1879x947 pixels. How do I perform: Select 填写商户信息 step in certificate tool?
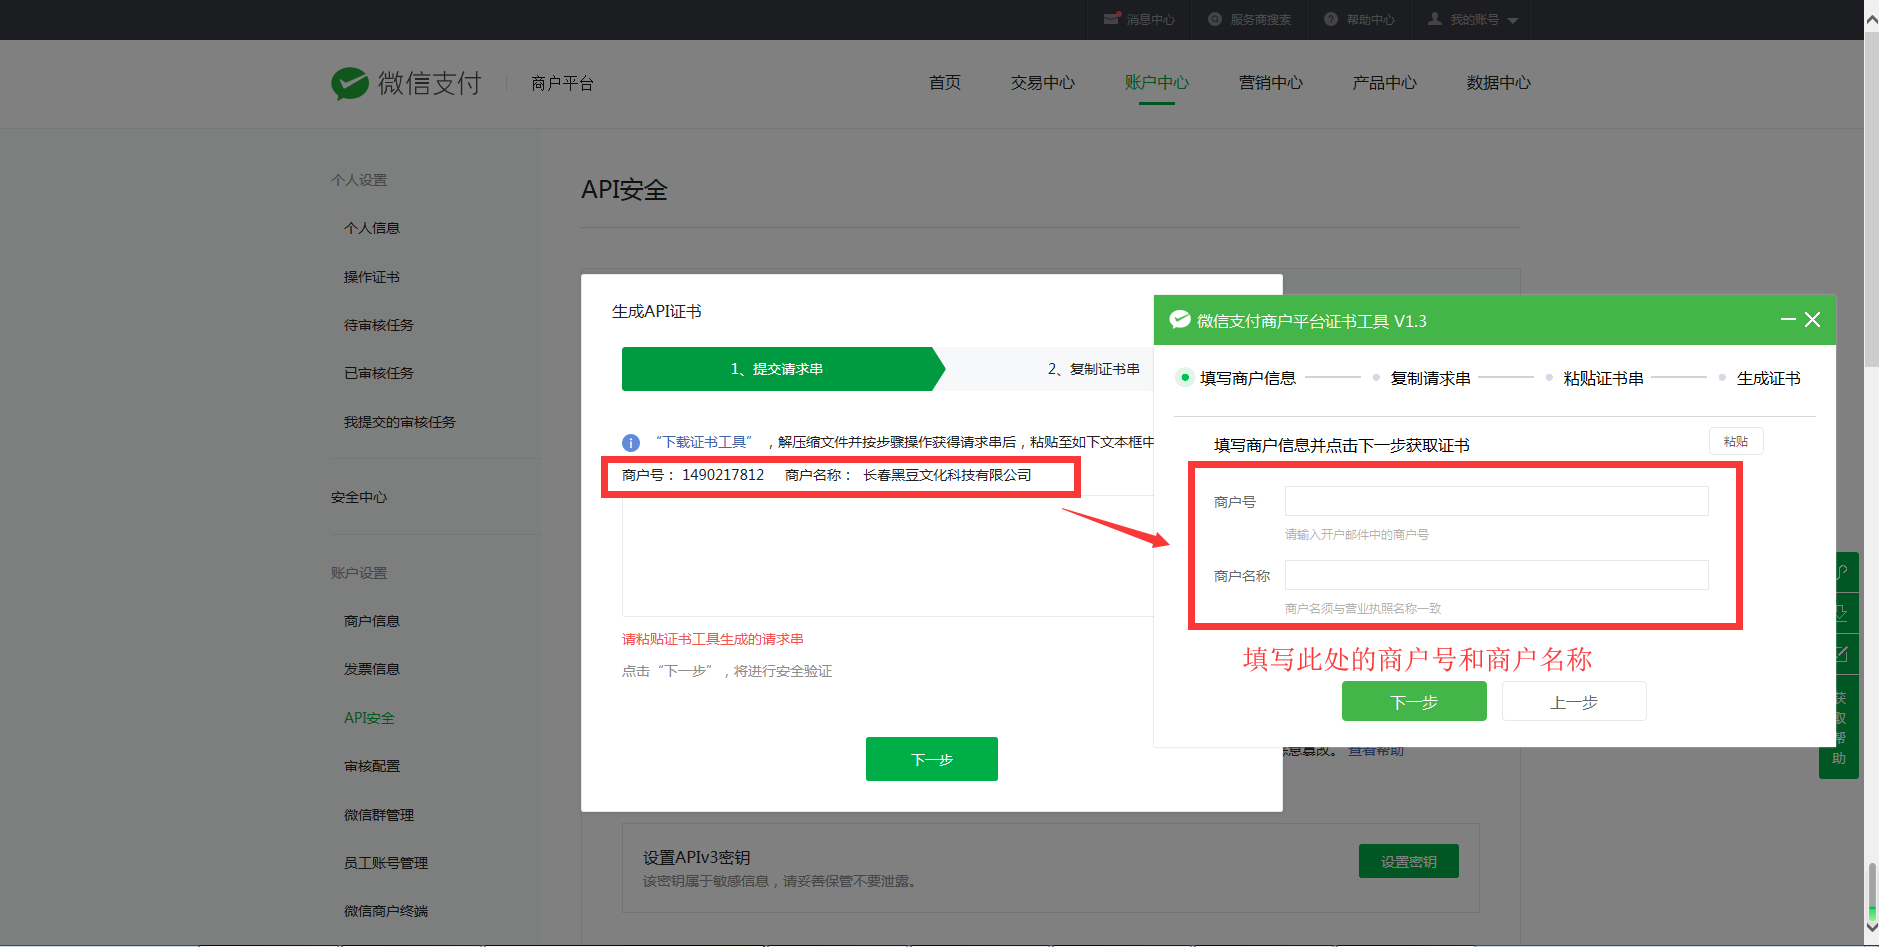pos(1237,378)
